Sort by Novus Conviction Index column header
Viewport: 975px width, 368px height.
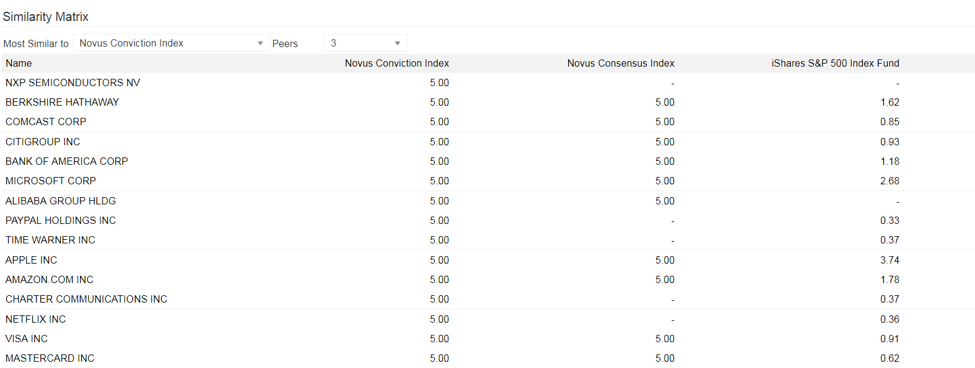(397, 63)
